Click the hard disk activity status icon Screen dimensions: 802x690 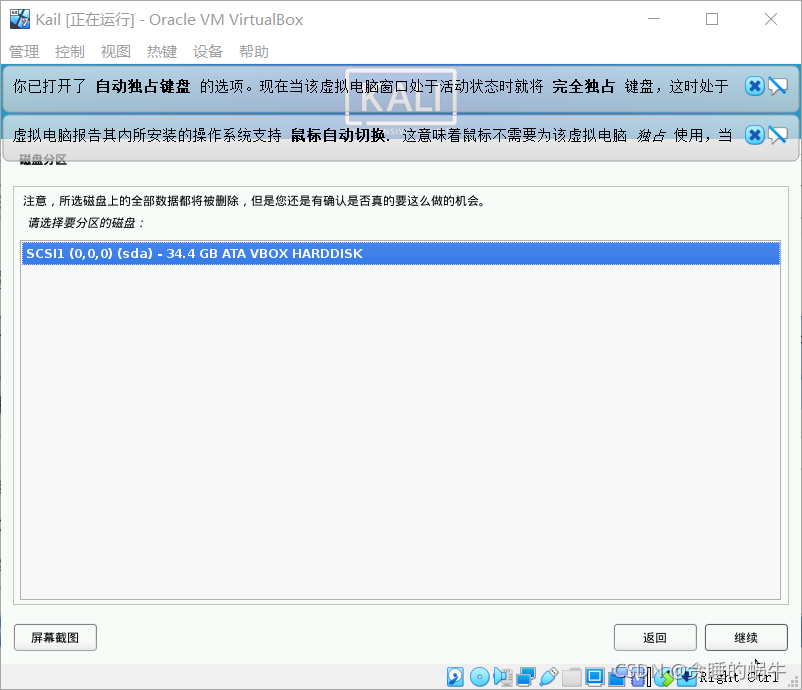click(455, 677)
